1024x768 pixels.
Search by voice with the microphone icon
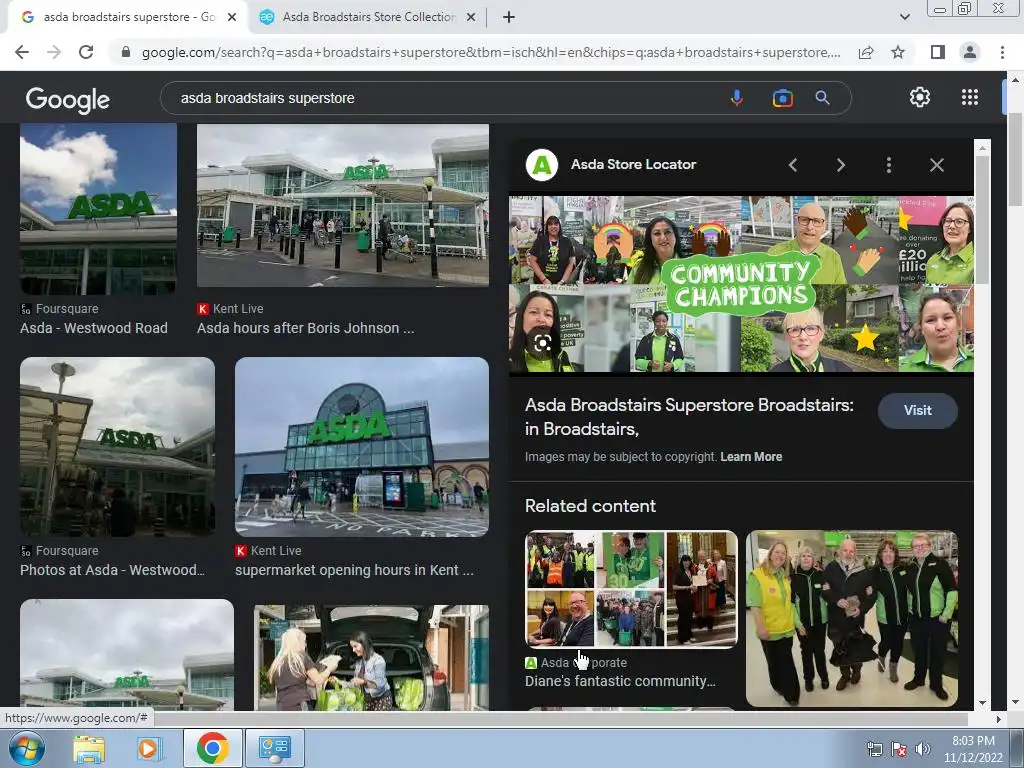(737, 98)
